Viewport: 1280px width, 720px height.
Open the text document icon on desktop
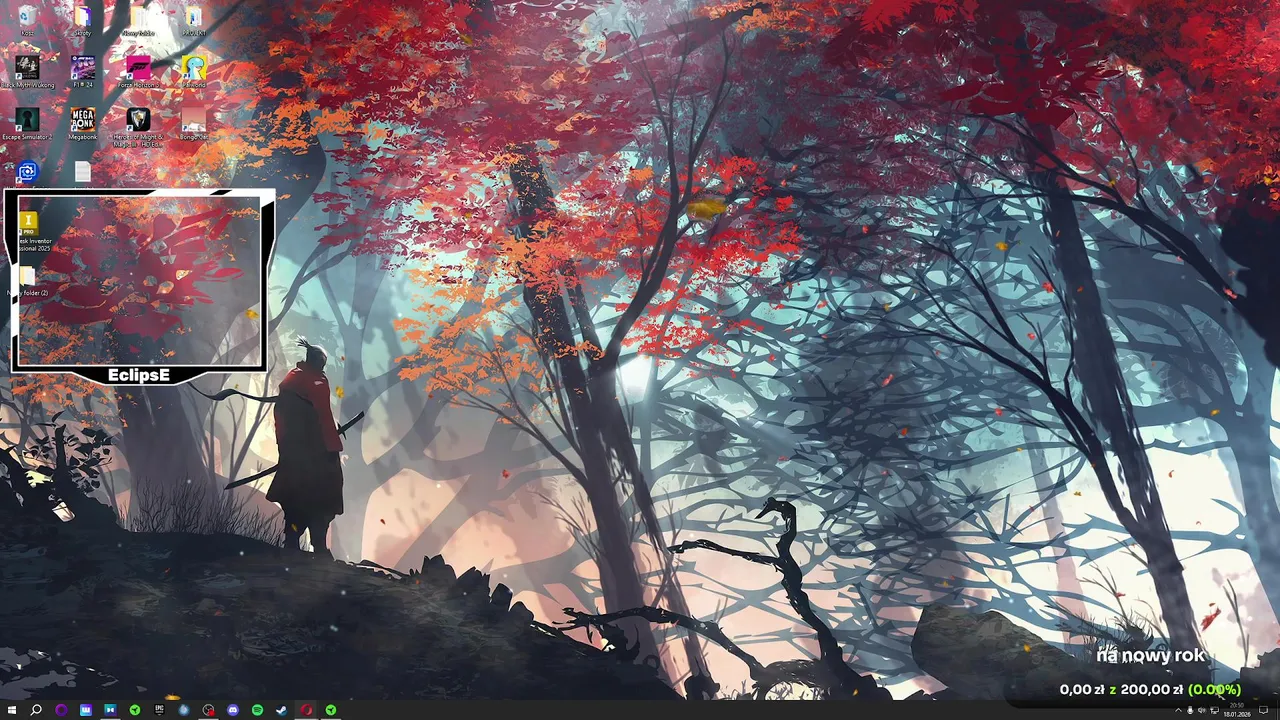point(83,173)
